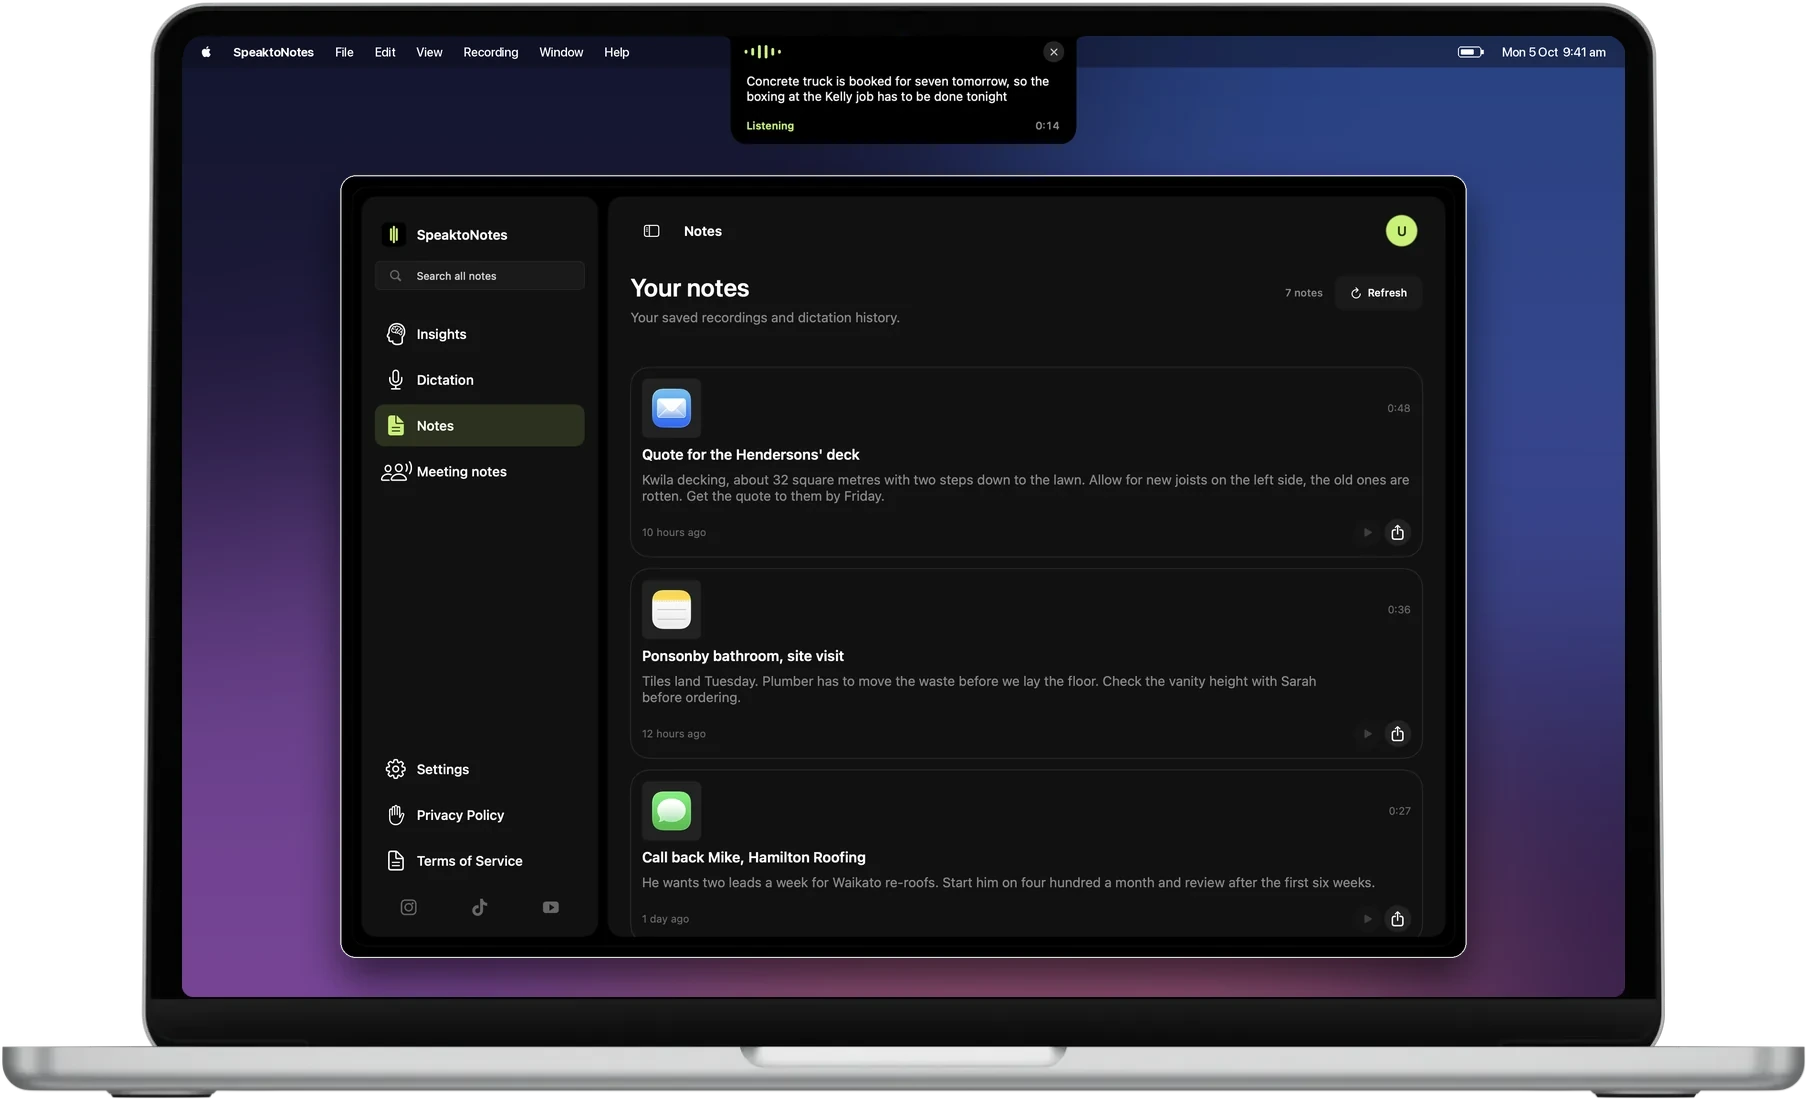Open the Privacy Policy link
This screenshot has width=1806, height=1100.
click(480, 815)
